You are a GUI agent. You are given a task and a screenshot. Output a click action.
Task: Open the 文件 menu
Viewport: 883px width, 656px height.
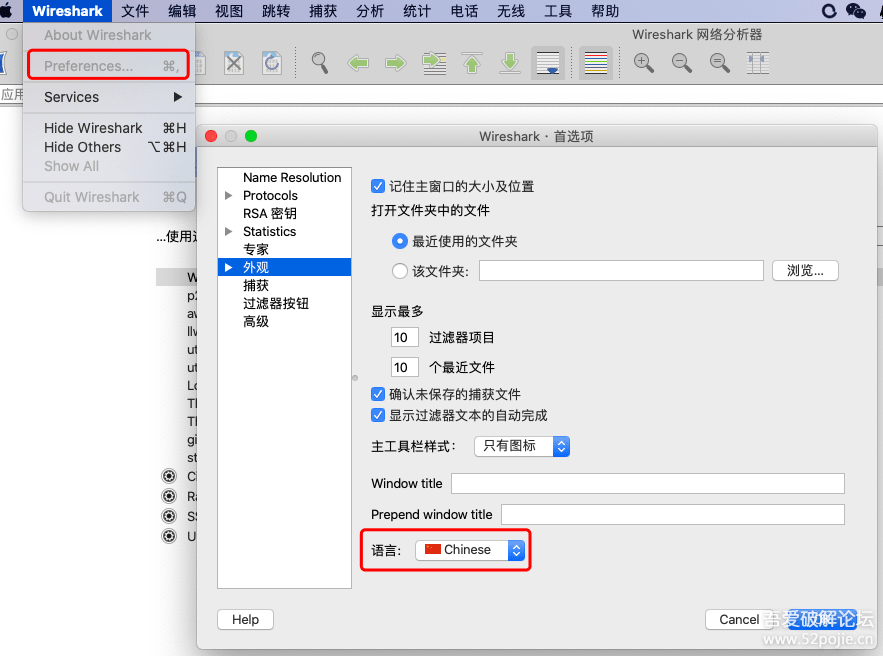coord(135,11)
